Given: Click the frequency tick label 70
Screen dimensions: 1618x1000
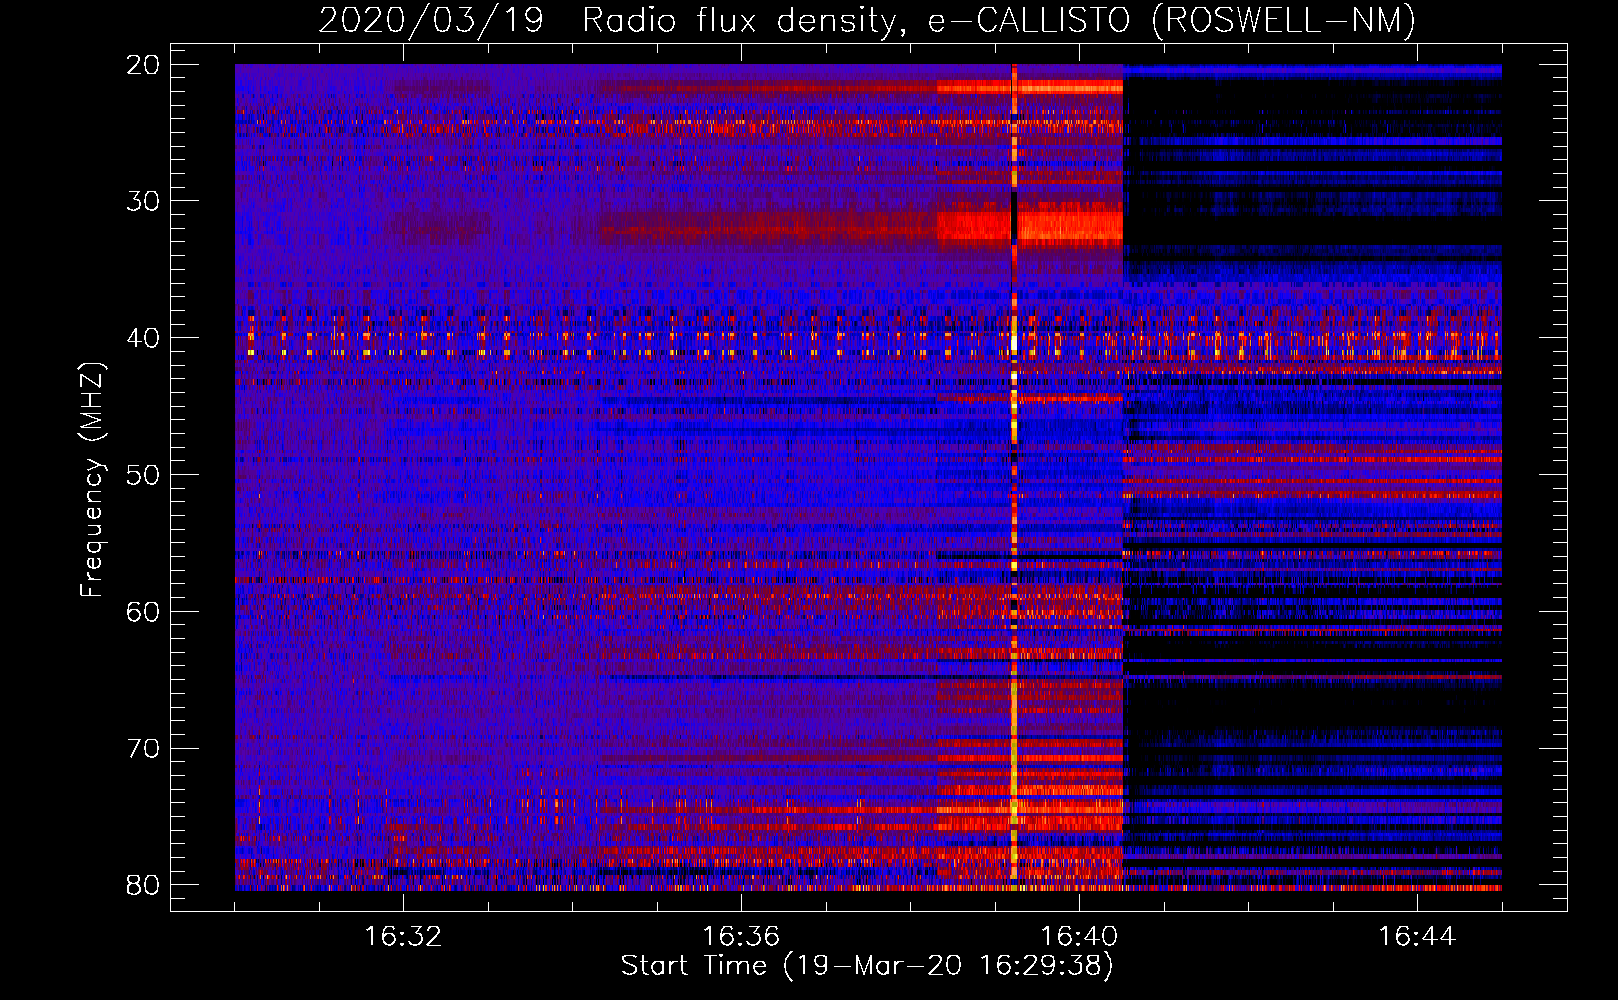Looking at the screenshot, I should point(144,748).
